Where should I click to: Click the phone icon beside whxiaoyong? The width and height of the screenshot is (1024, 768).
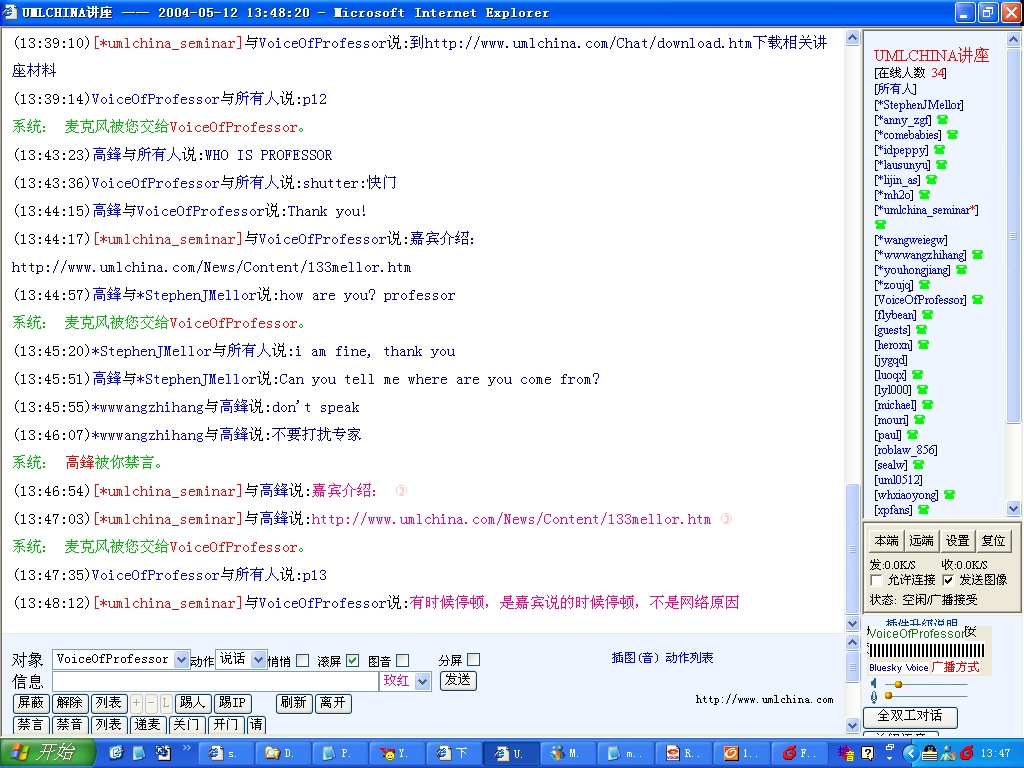tap(950, 496)
